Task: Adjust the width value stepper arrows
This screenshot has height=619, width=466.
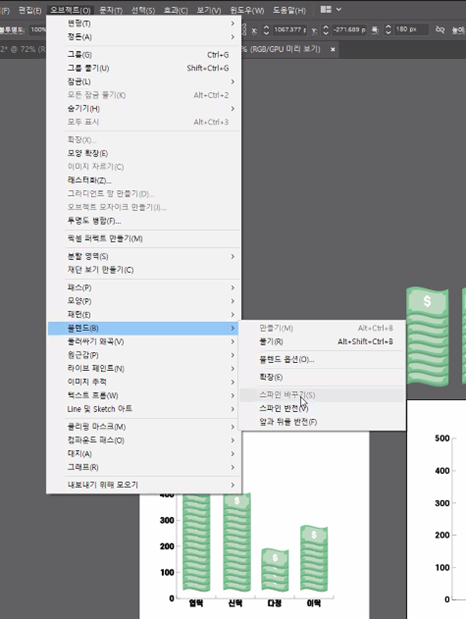Action: coord(388,30)
